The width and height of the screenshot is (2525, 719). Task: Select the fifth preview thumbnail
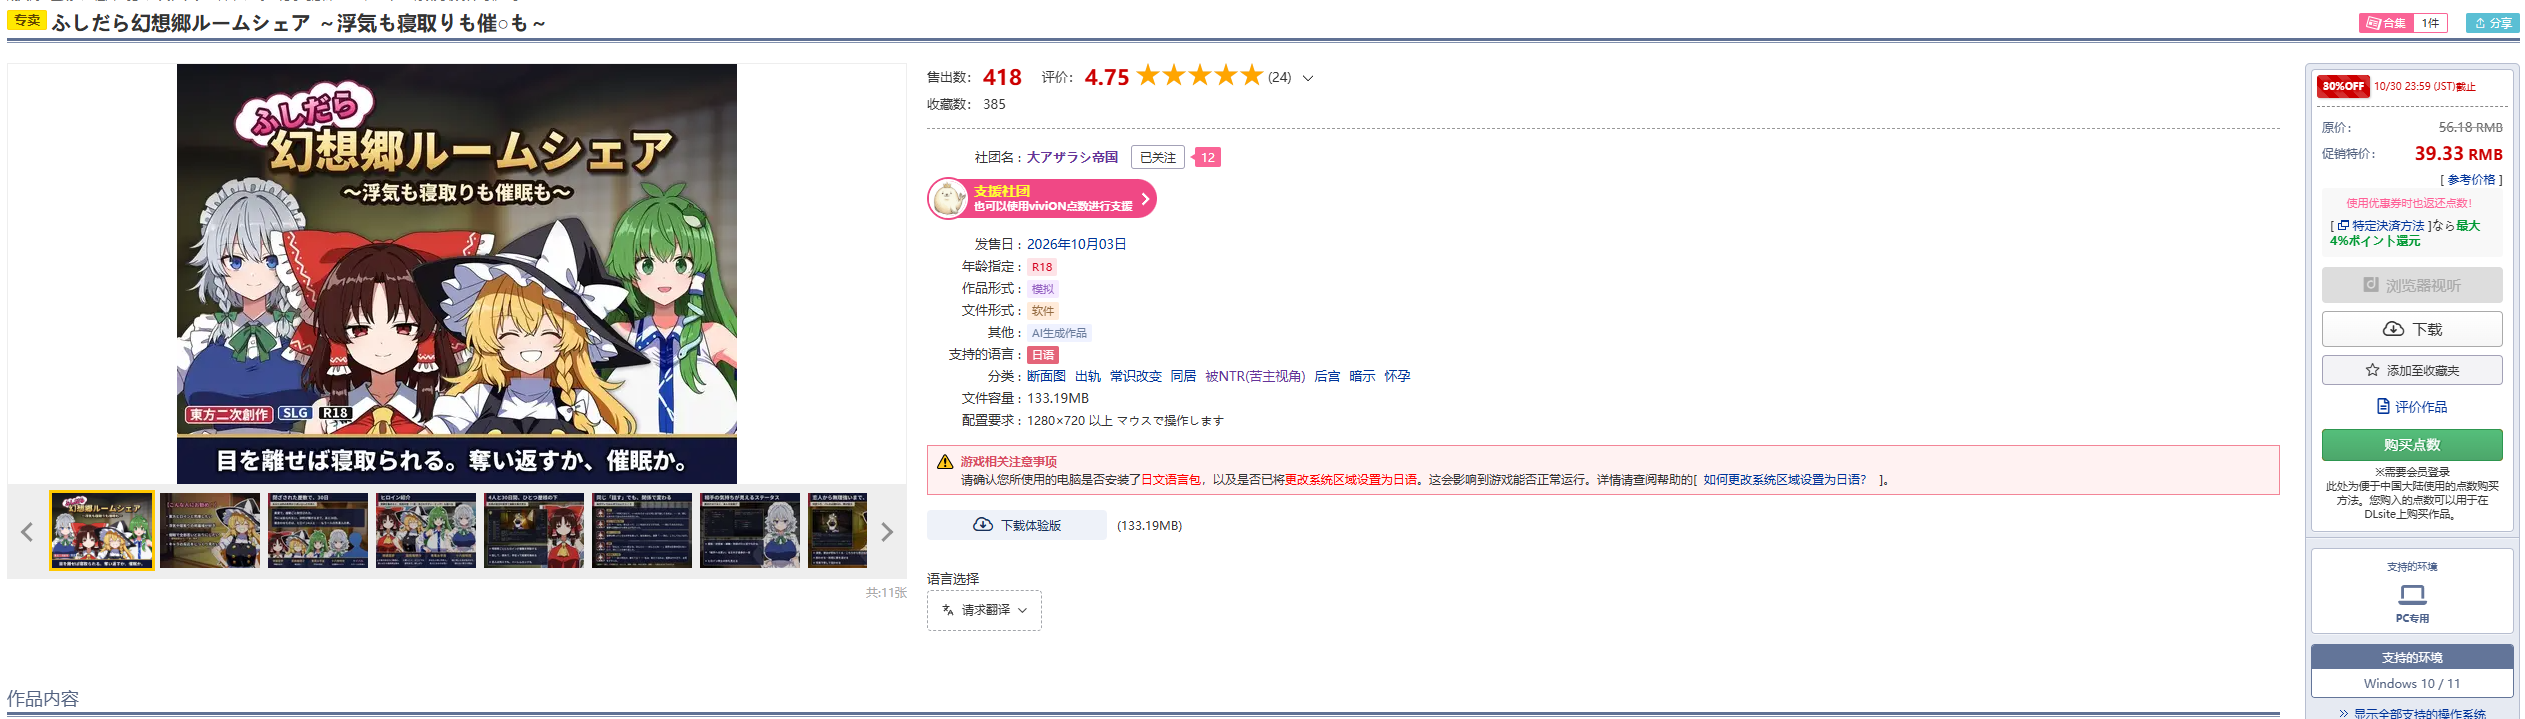point(534,531)
